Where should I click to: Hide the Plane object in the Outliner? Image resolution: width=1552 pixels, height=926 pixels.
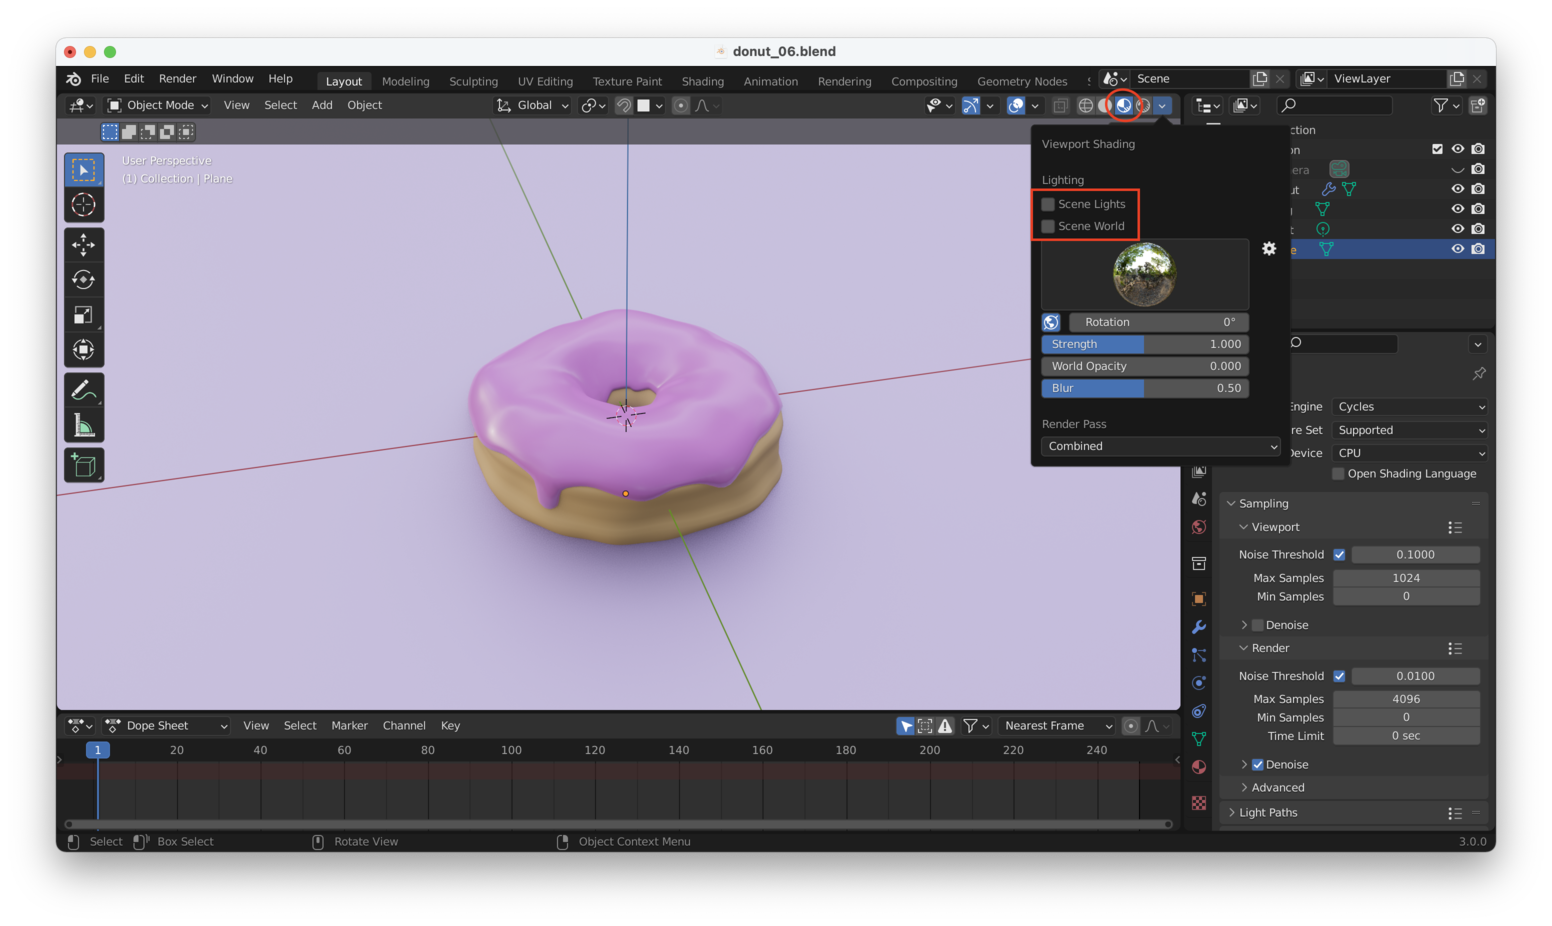(x=1457, y=248)
